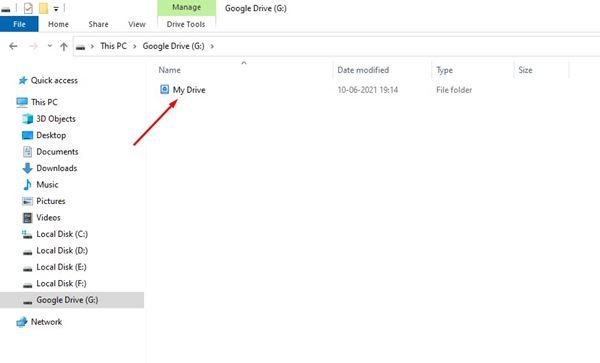This screenshot has width=600, height=363.
Task: Expand the chevron after This PC breadcrumb
Action: click(135, 46)
